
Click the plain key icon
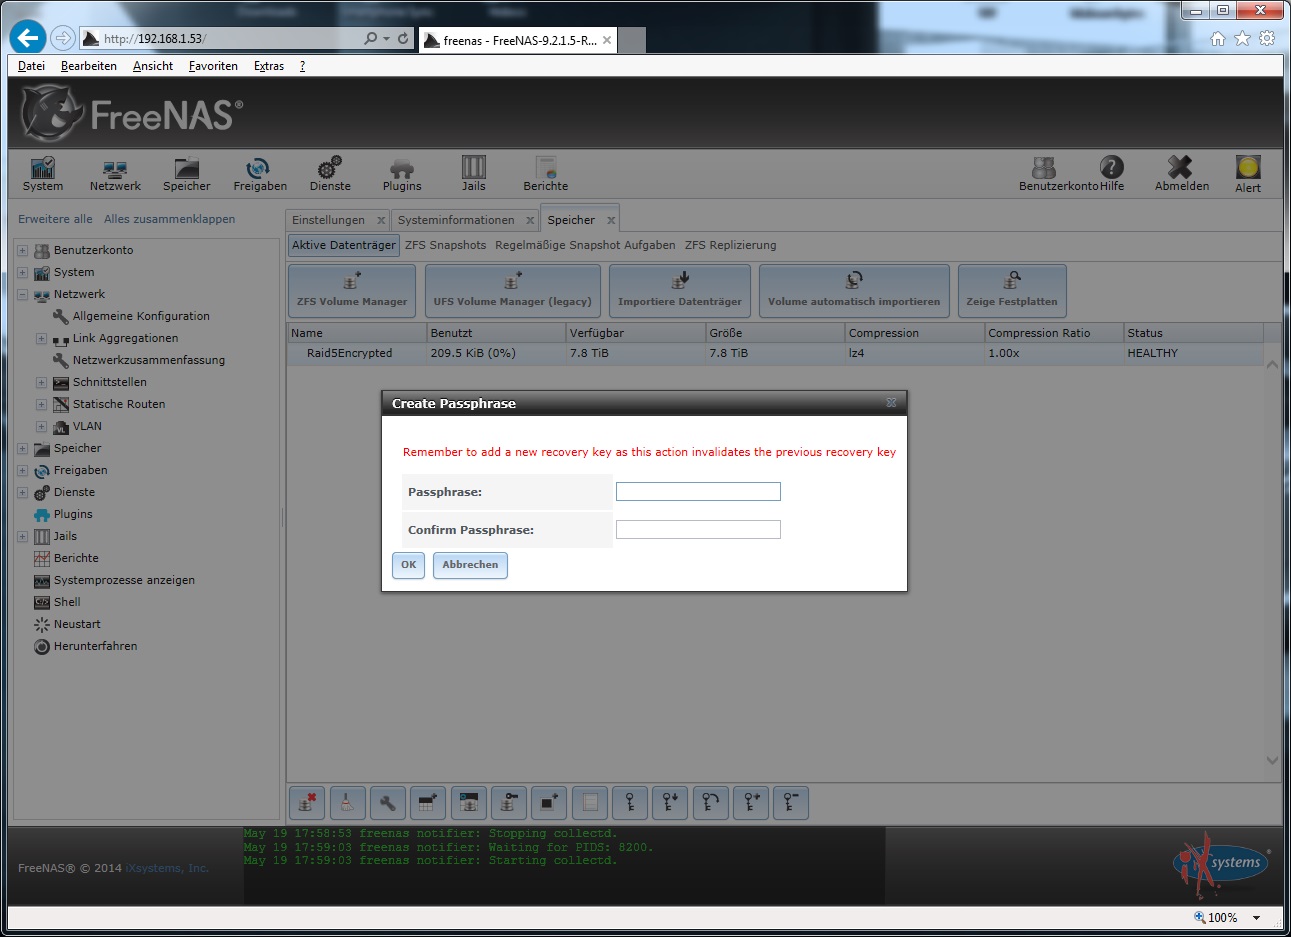(630, 803)
